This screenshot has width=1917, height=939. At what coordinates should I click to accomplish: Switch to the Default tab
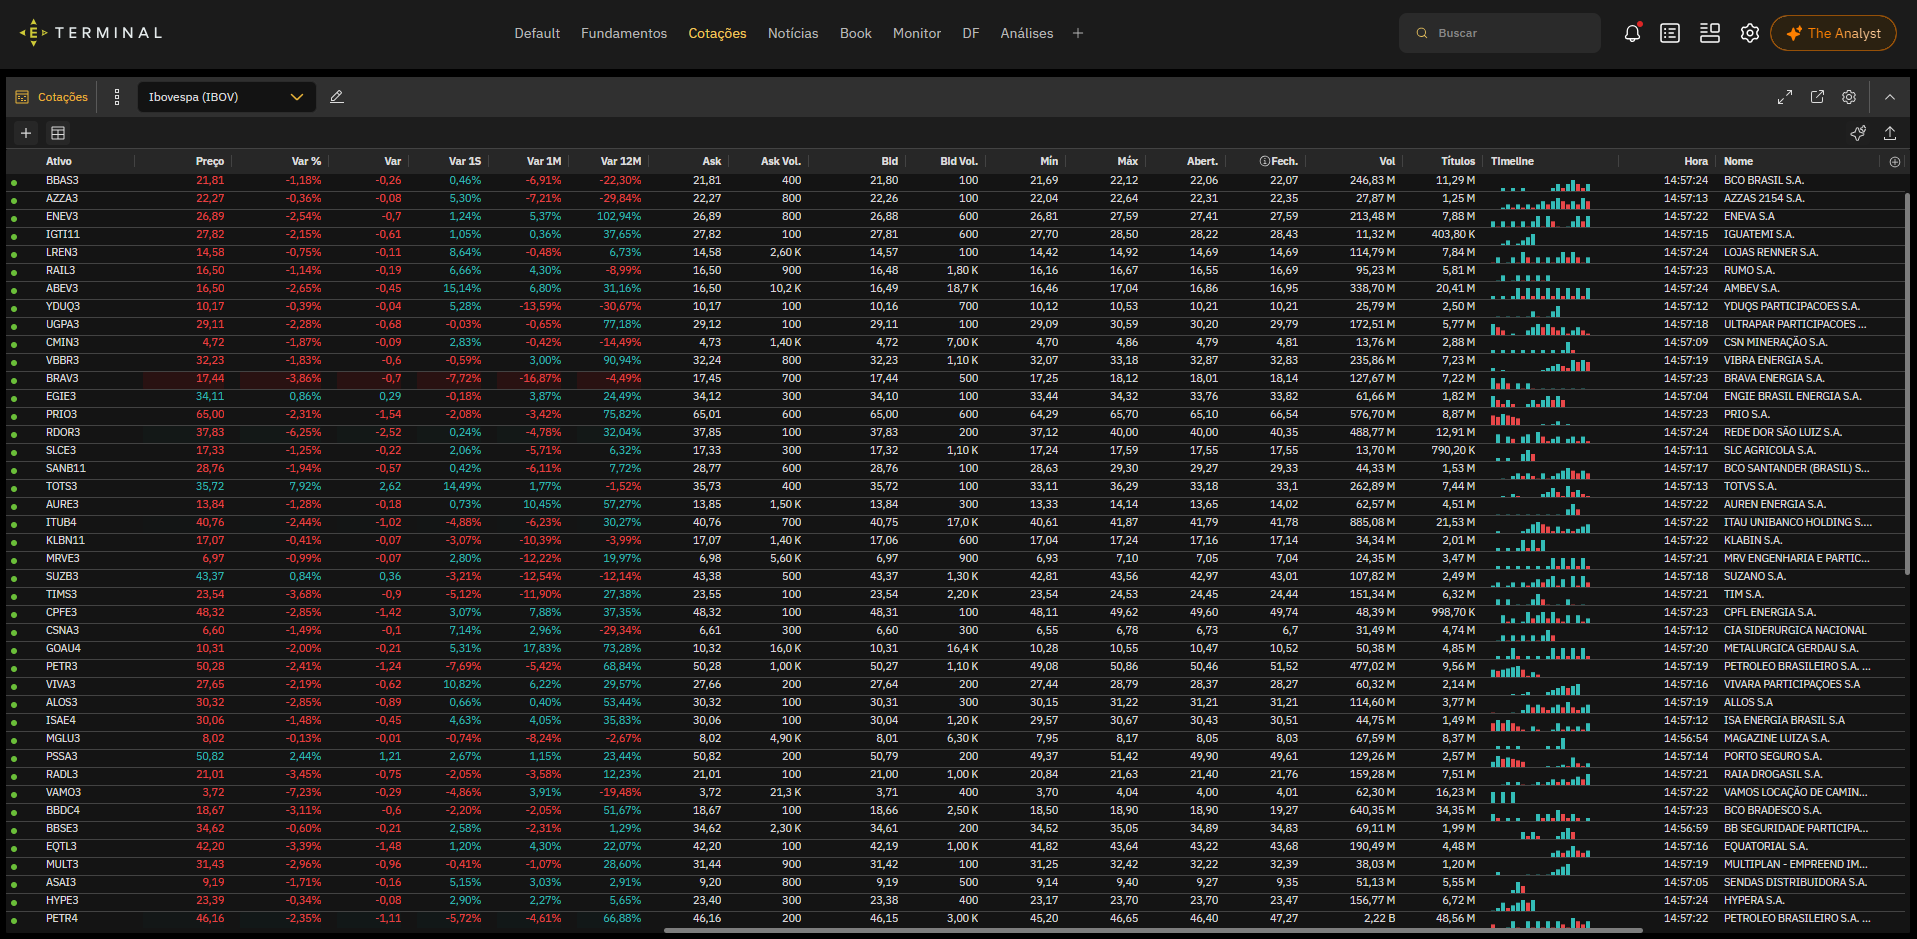click(537, 33)
